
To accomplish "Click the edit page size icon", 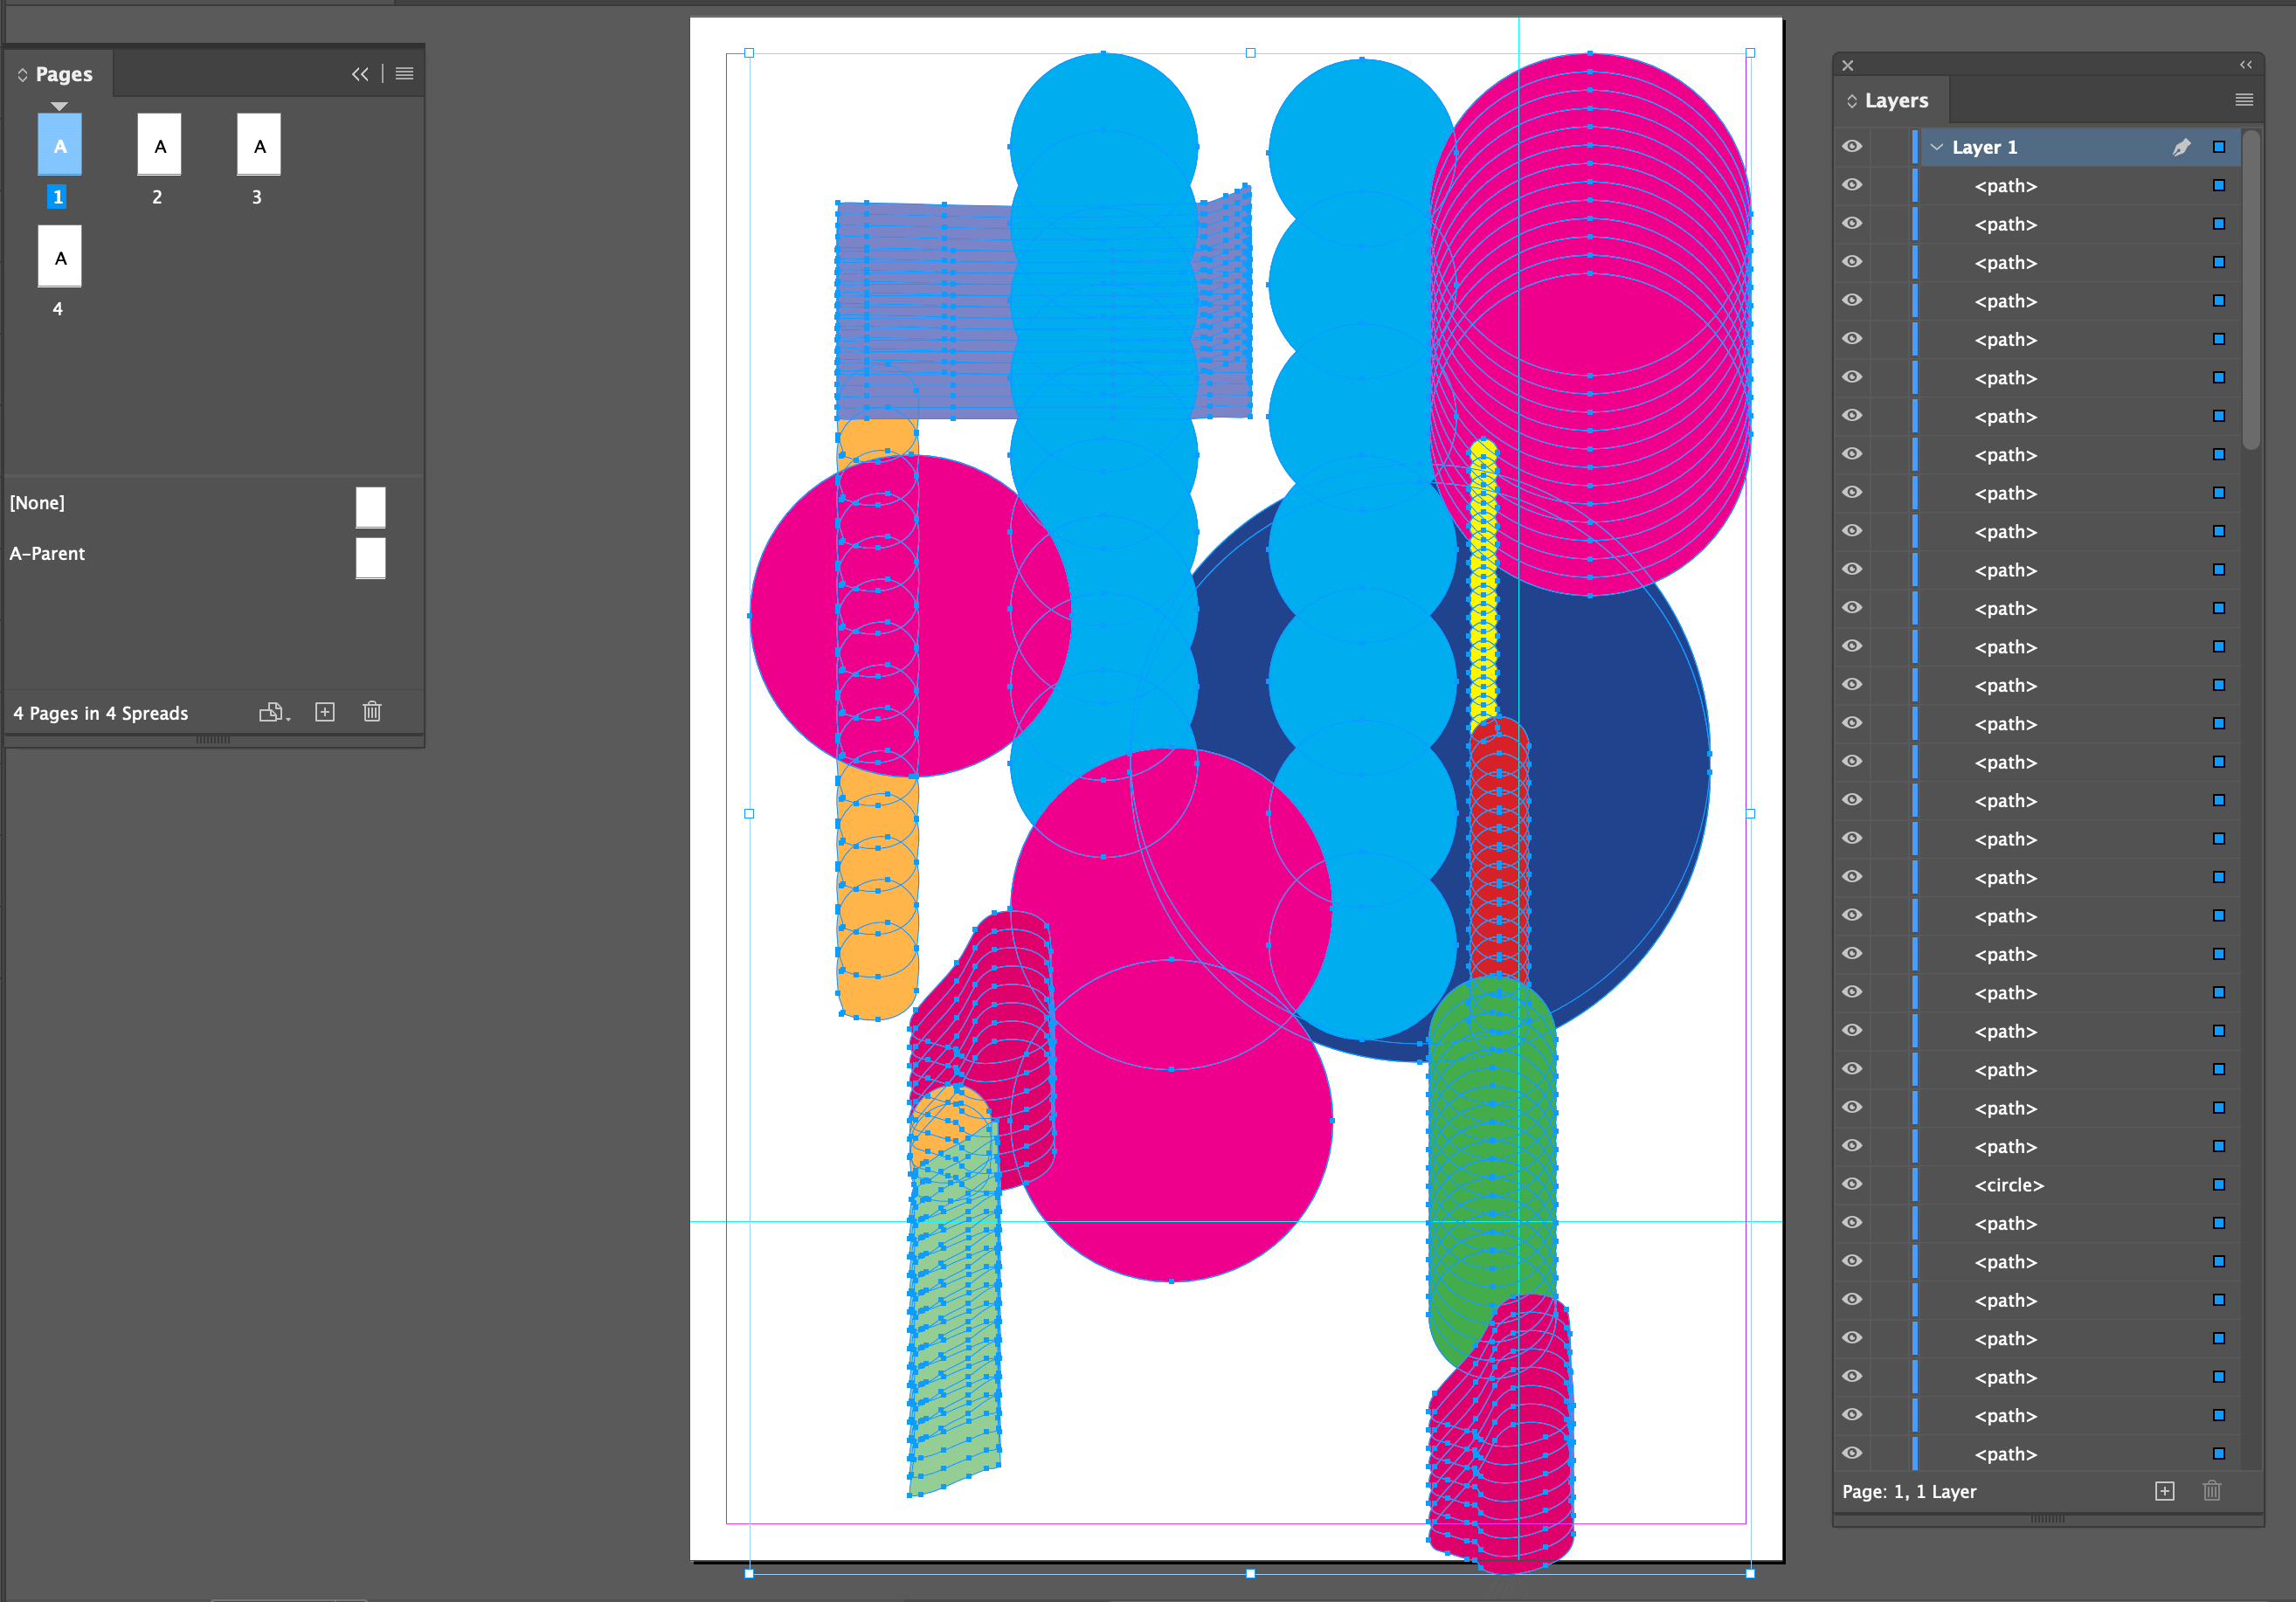I will pyautogui.click(x=272, y=712).
